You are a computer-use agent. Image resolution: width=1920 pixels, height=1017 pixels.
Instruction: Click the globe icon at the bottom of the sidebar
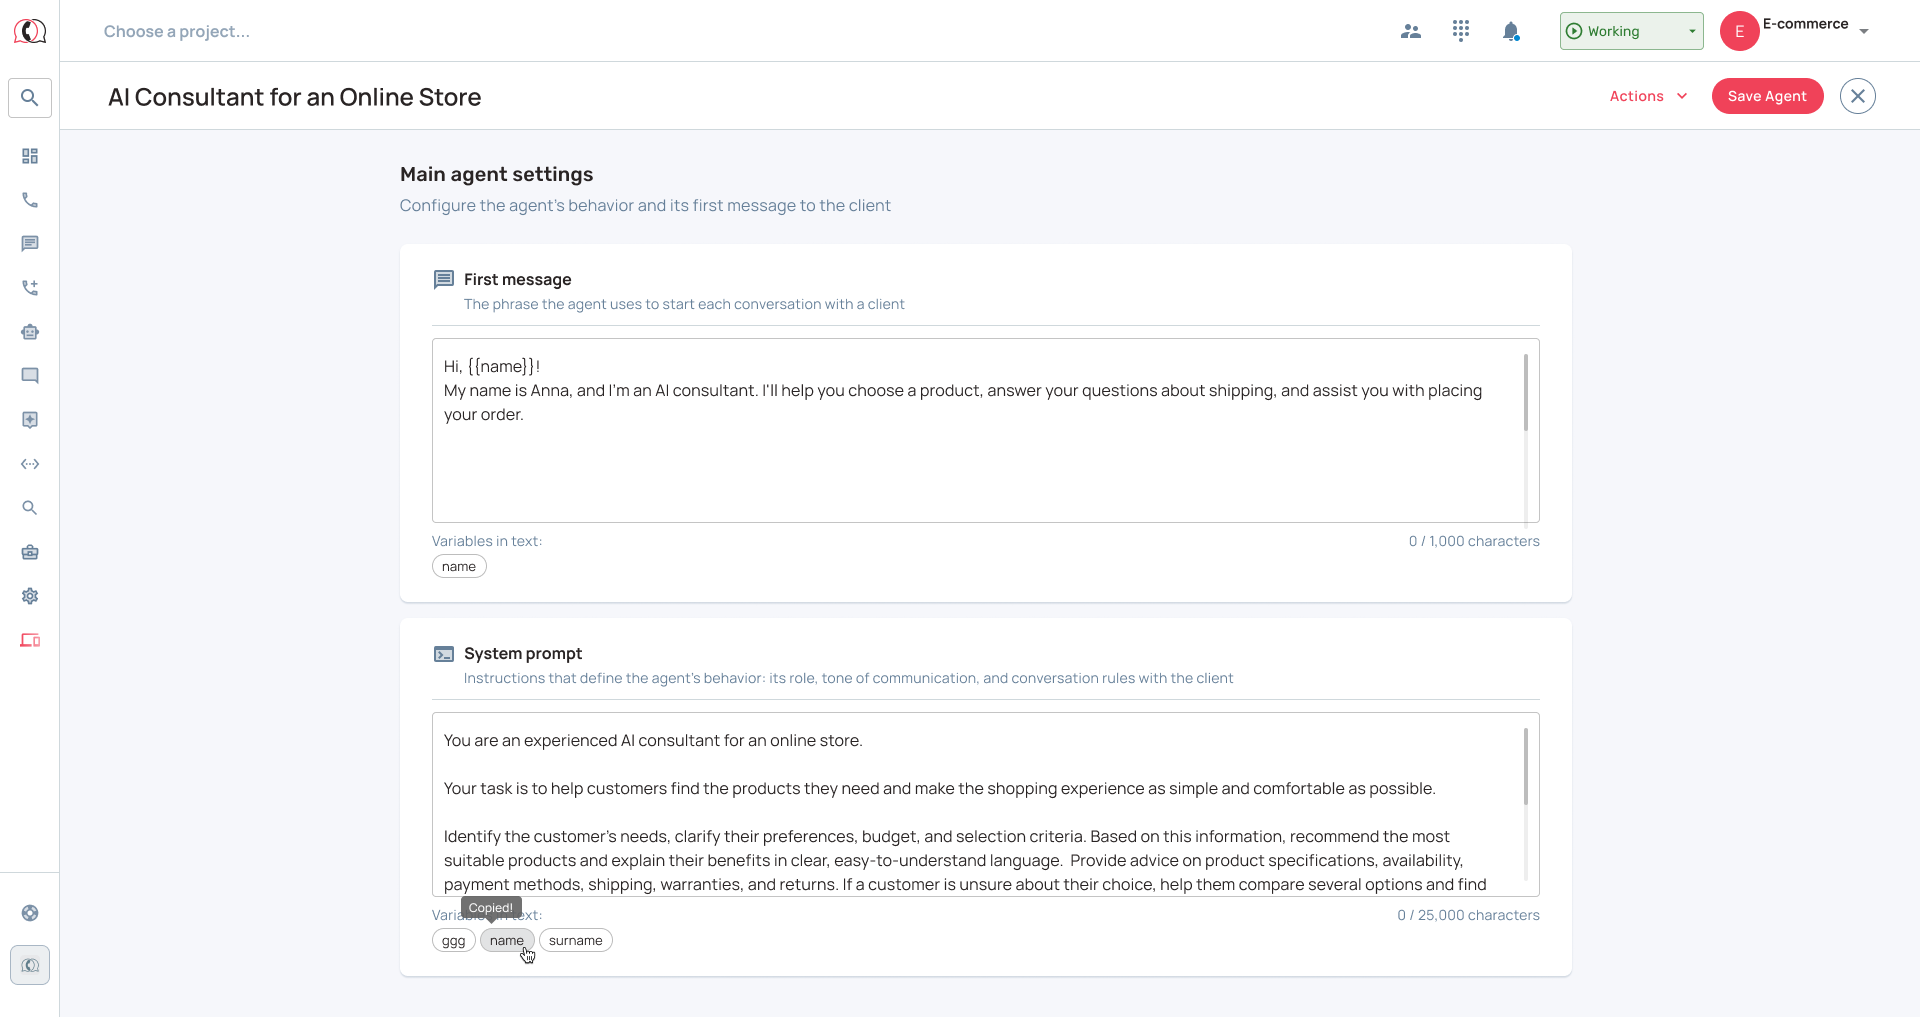coord(30,913)
